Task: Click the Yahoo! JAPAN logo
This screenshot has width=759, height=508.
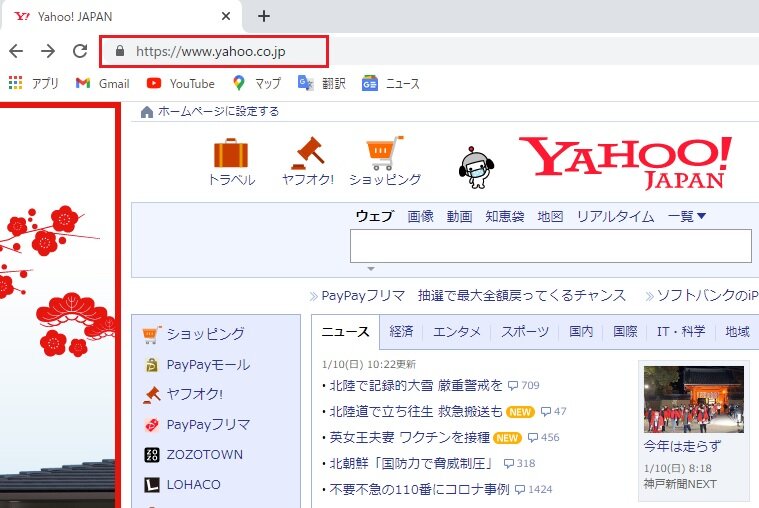Action: click(625, 163)
